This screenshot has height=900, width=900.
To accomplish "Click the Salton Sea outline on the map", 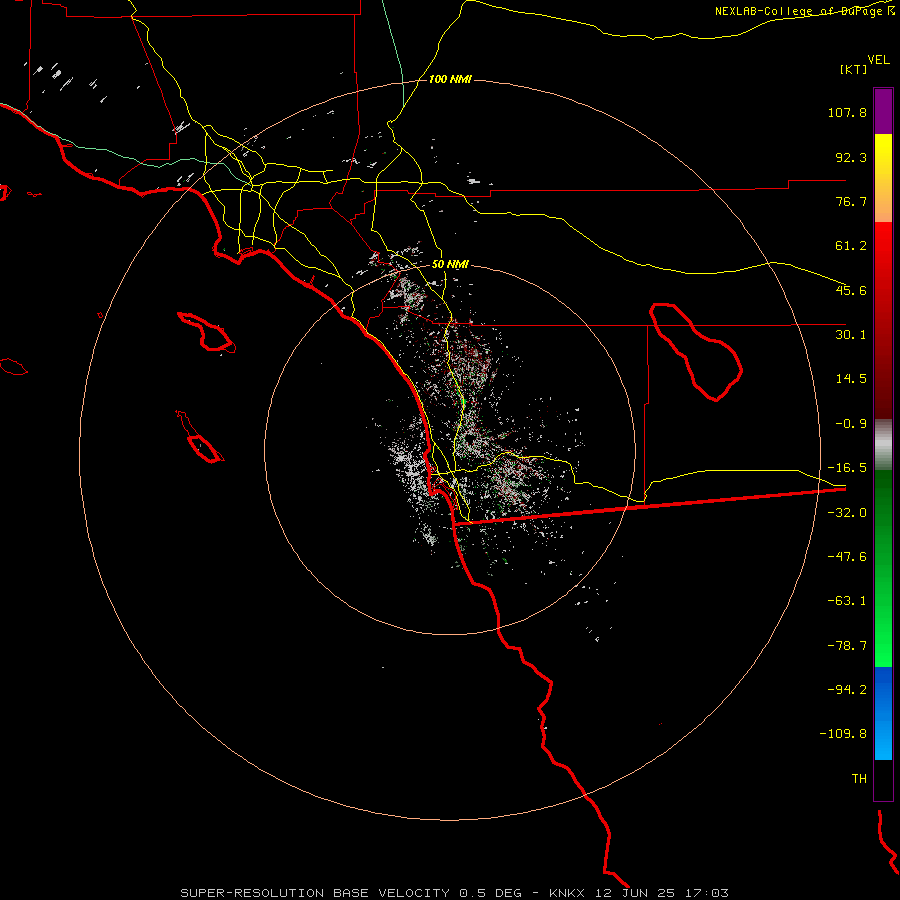I will pyautogui.click(x=696, y=351).
